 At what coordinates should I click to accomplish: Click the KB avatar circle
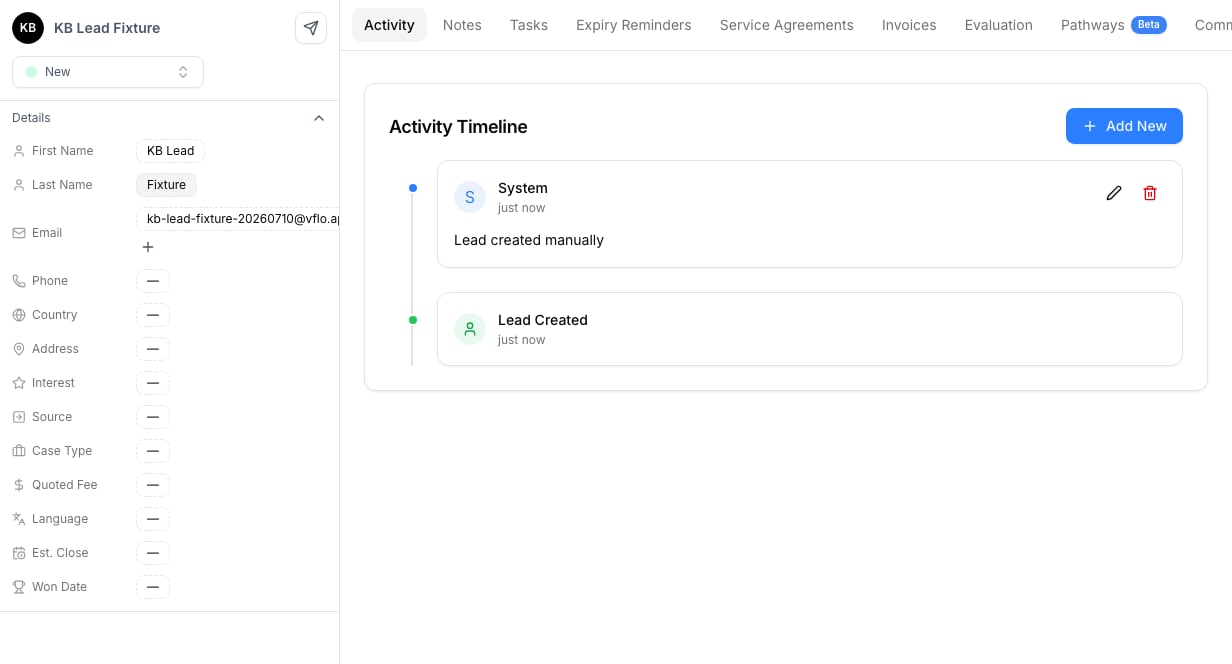click(28, 28)
